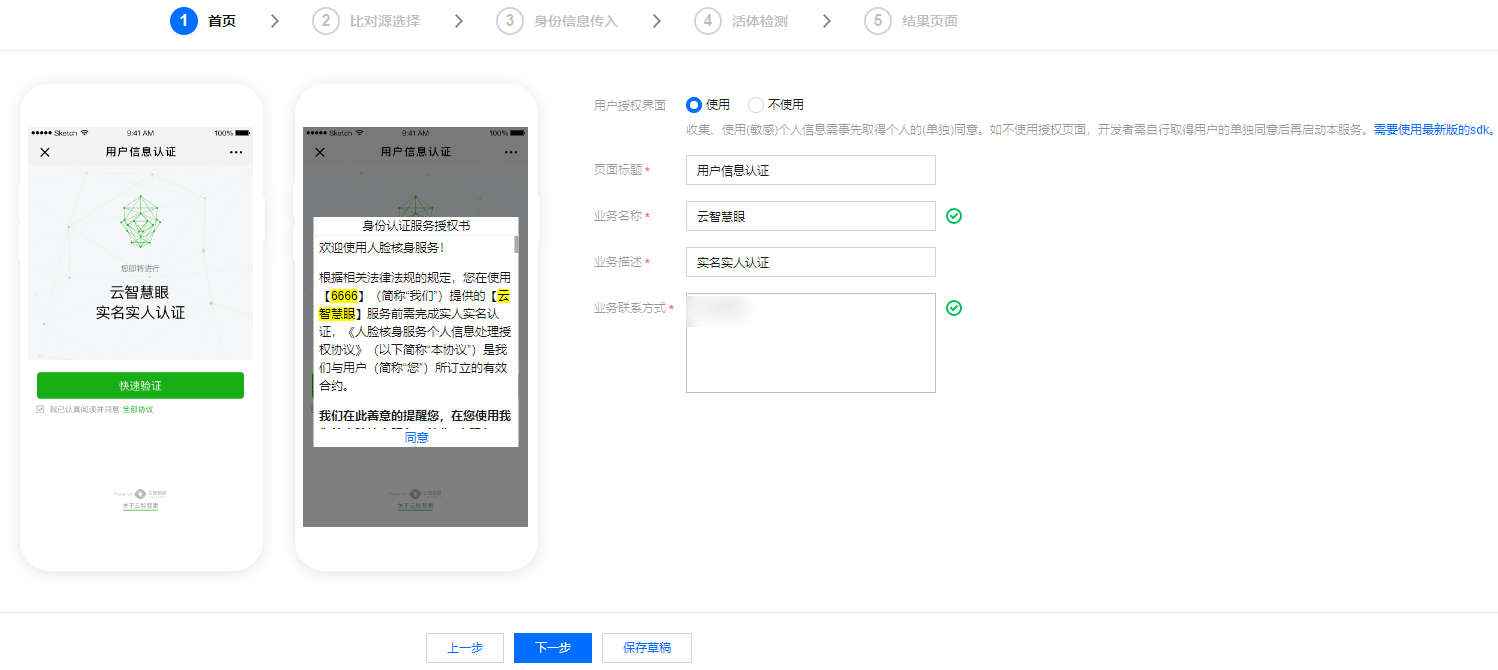Select the 不使用 radio option

pyautogui.click(x=756, y=105)
